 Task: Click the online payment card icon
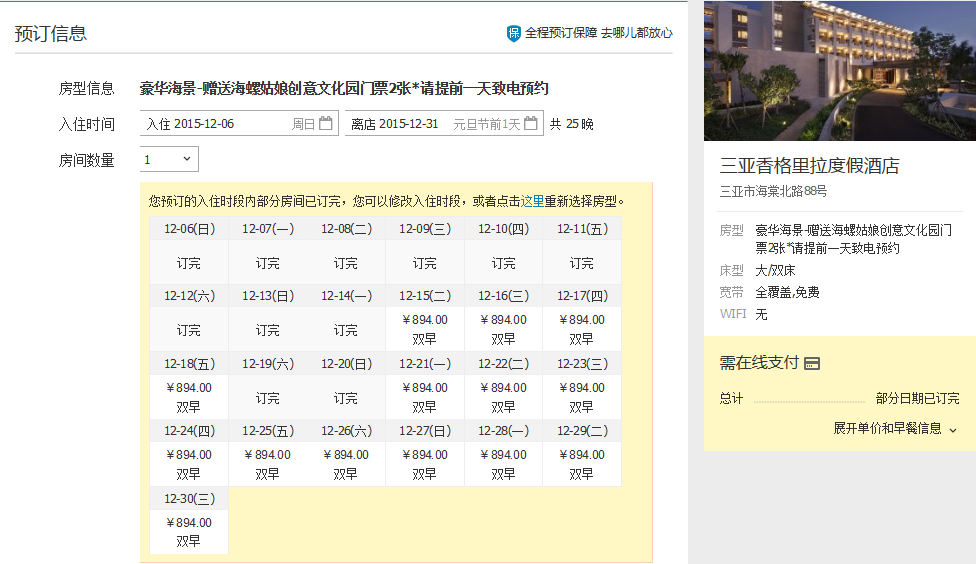812,363
